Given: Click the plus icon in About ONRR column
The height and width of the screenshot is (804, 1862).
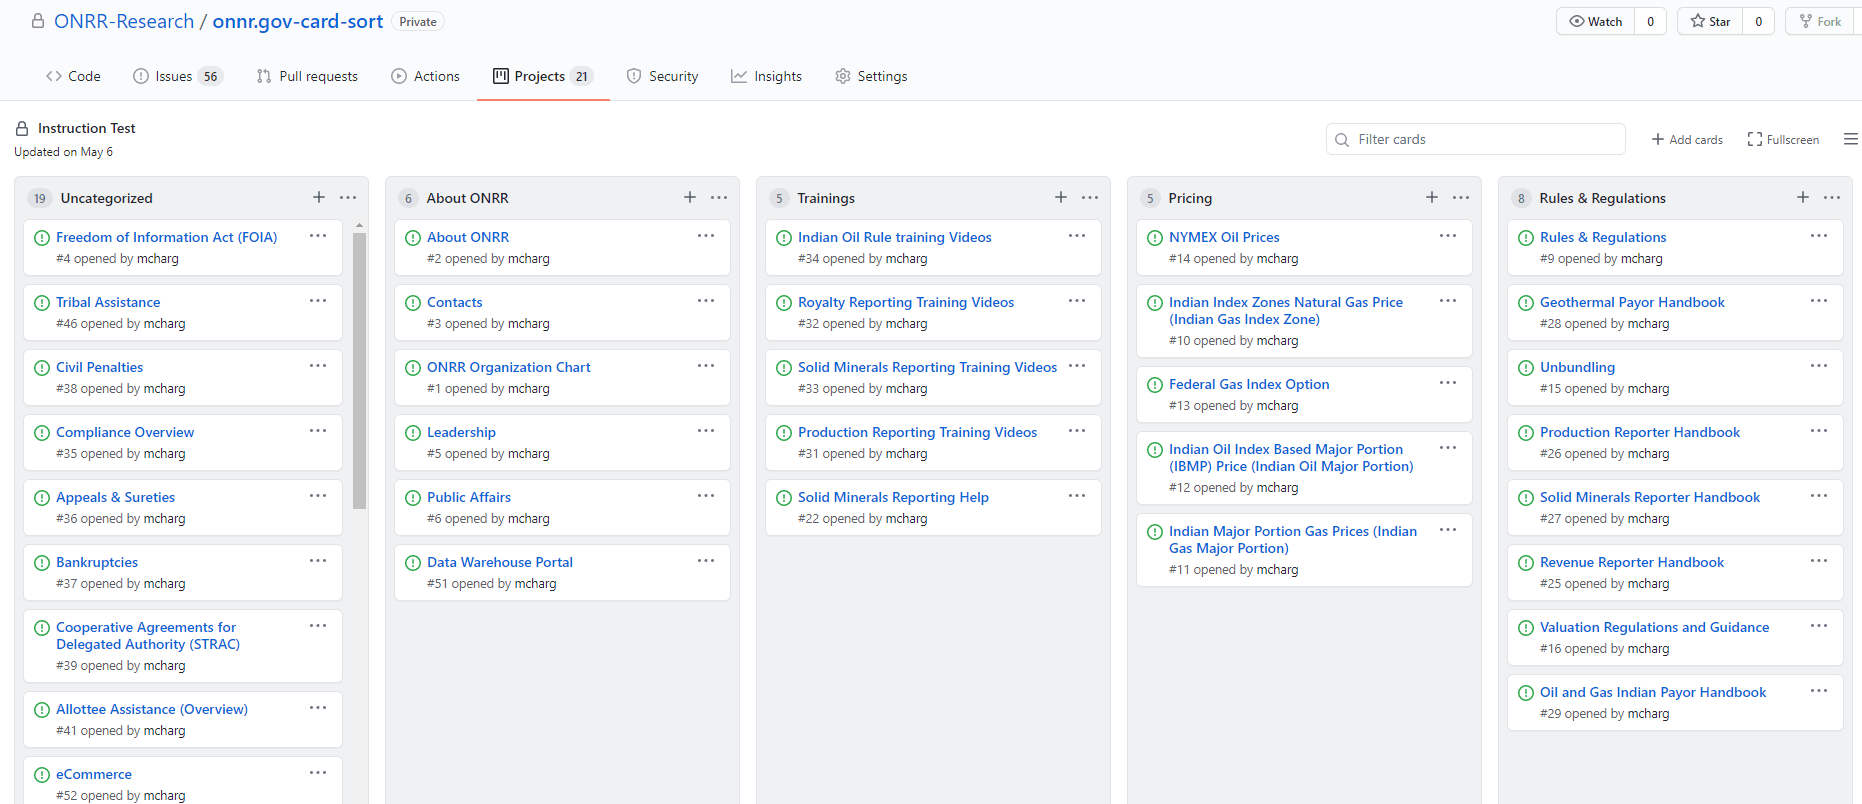Looking at the screenshot, I should [x=690, y=198].
